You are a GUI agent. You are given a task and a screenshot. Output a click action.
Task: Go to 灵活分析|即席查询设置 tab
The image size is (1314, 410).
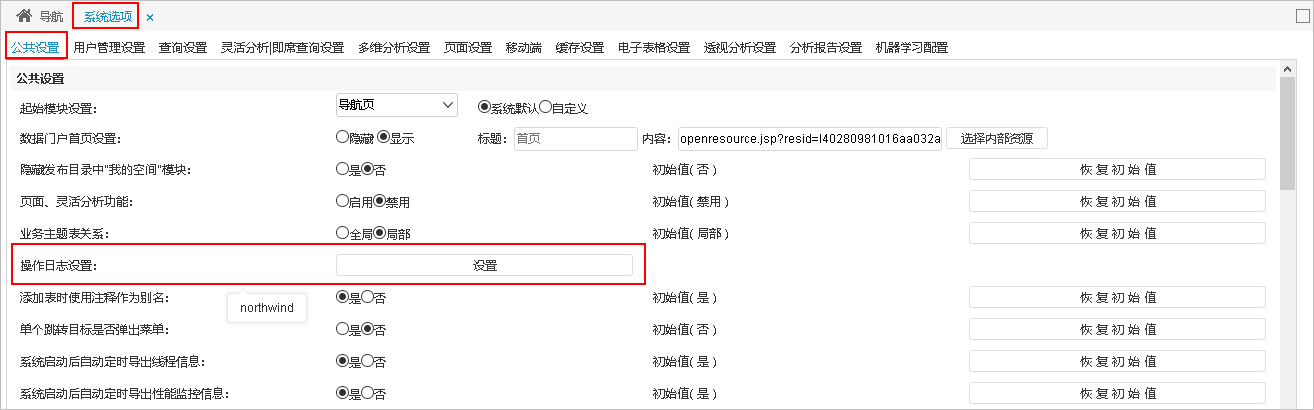(x=282, y=47)
